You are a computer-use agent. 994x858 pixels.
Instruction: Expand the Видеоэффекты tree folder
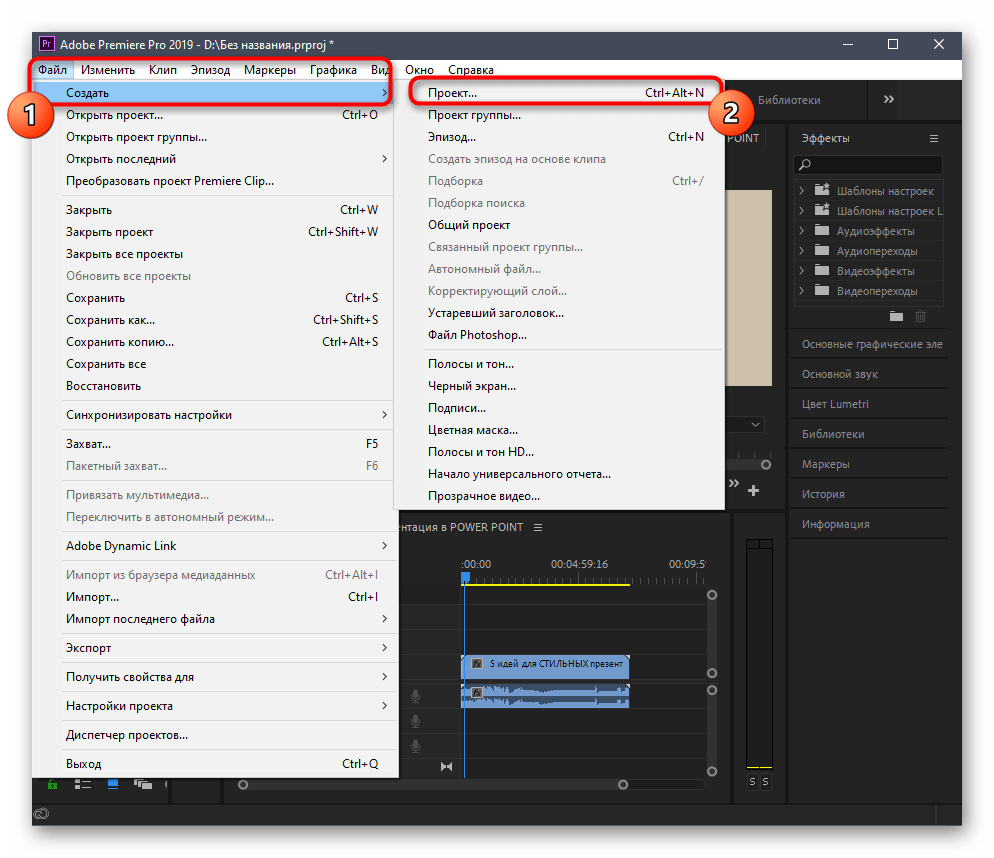click(801, 271)
